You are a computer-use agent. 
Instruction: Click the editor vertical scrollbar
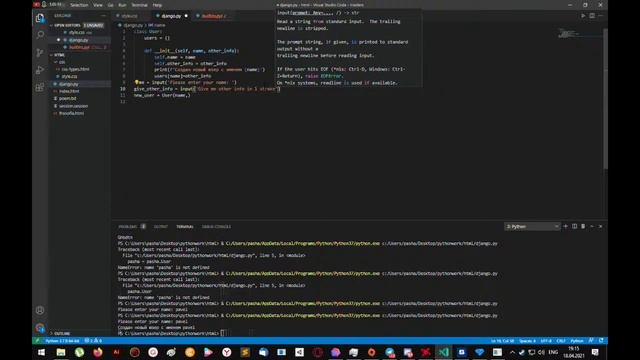605,98
